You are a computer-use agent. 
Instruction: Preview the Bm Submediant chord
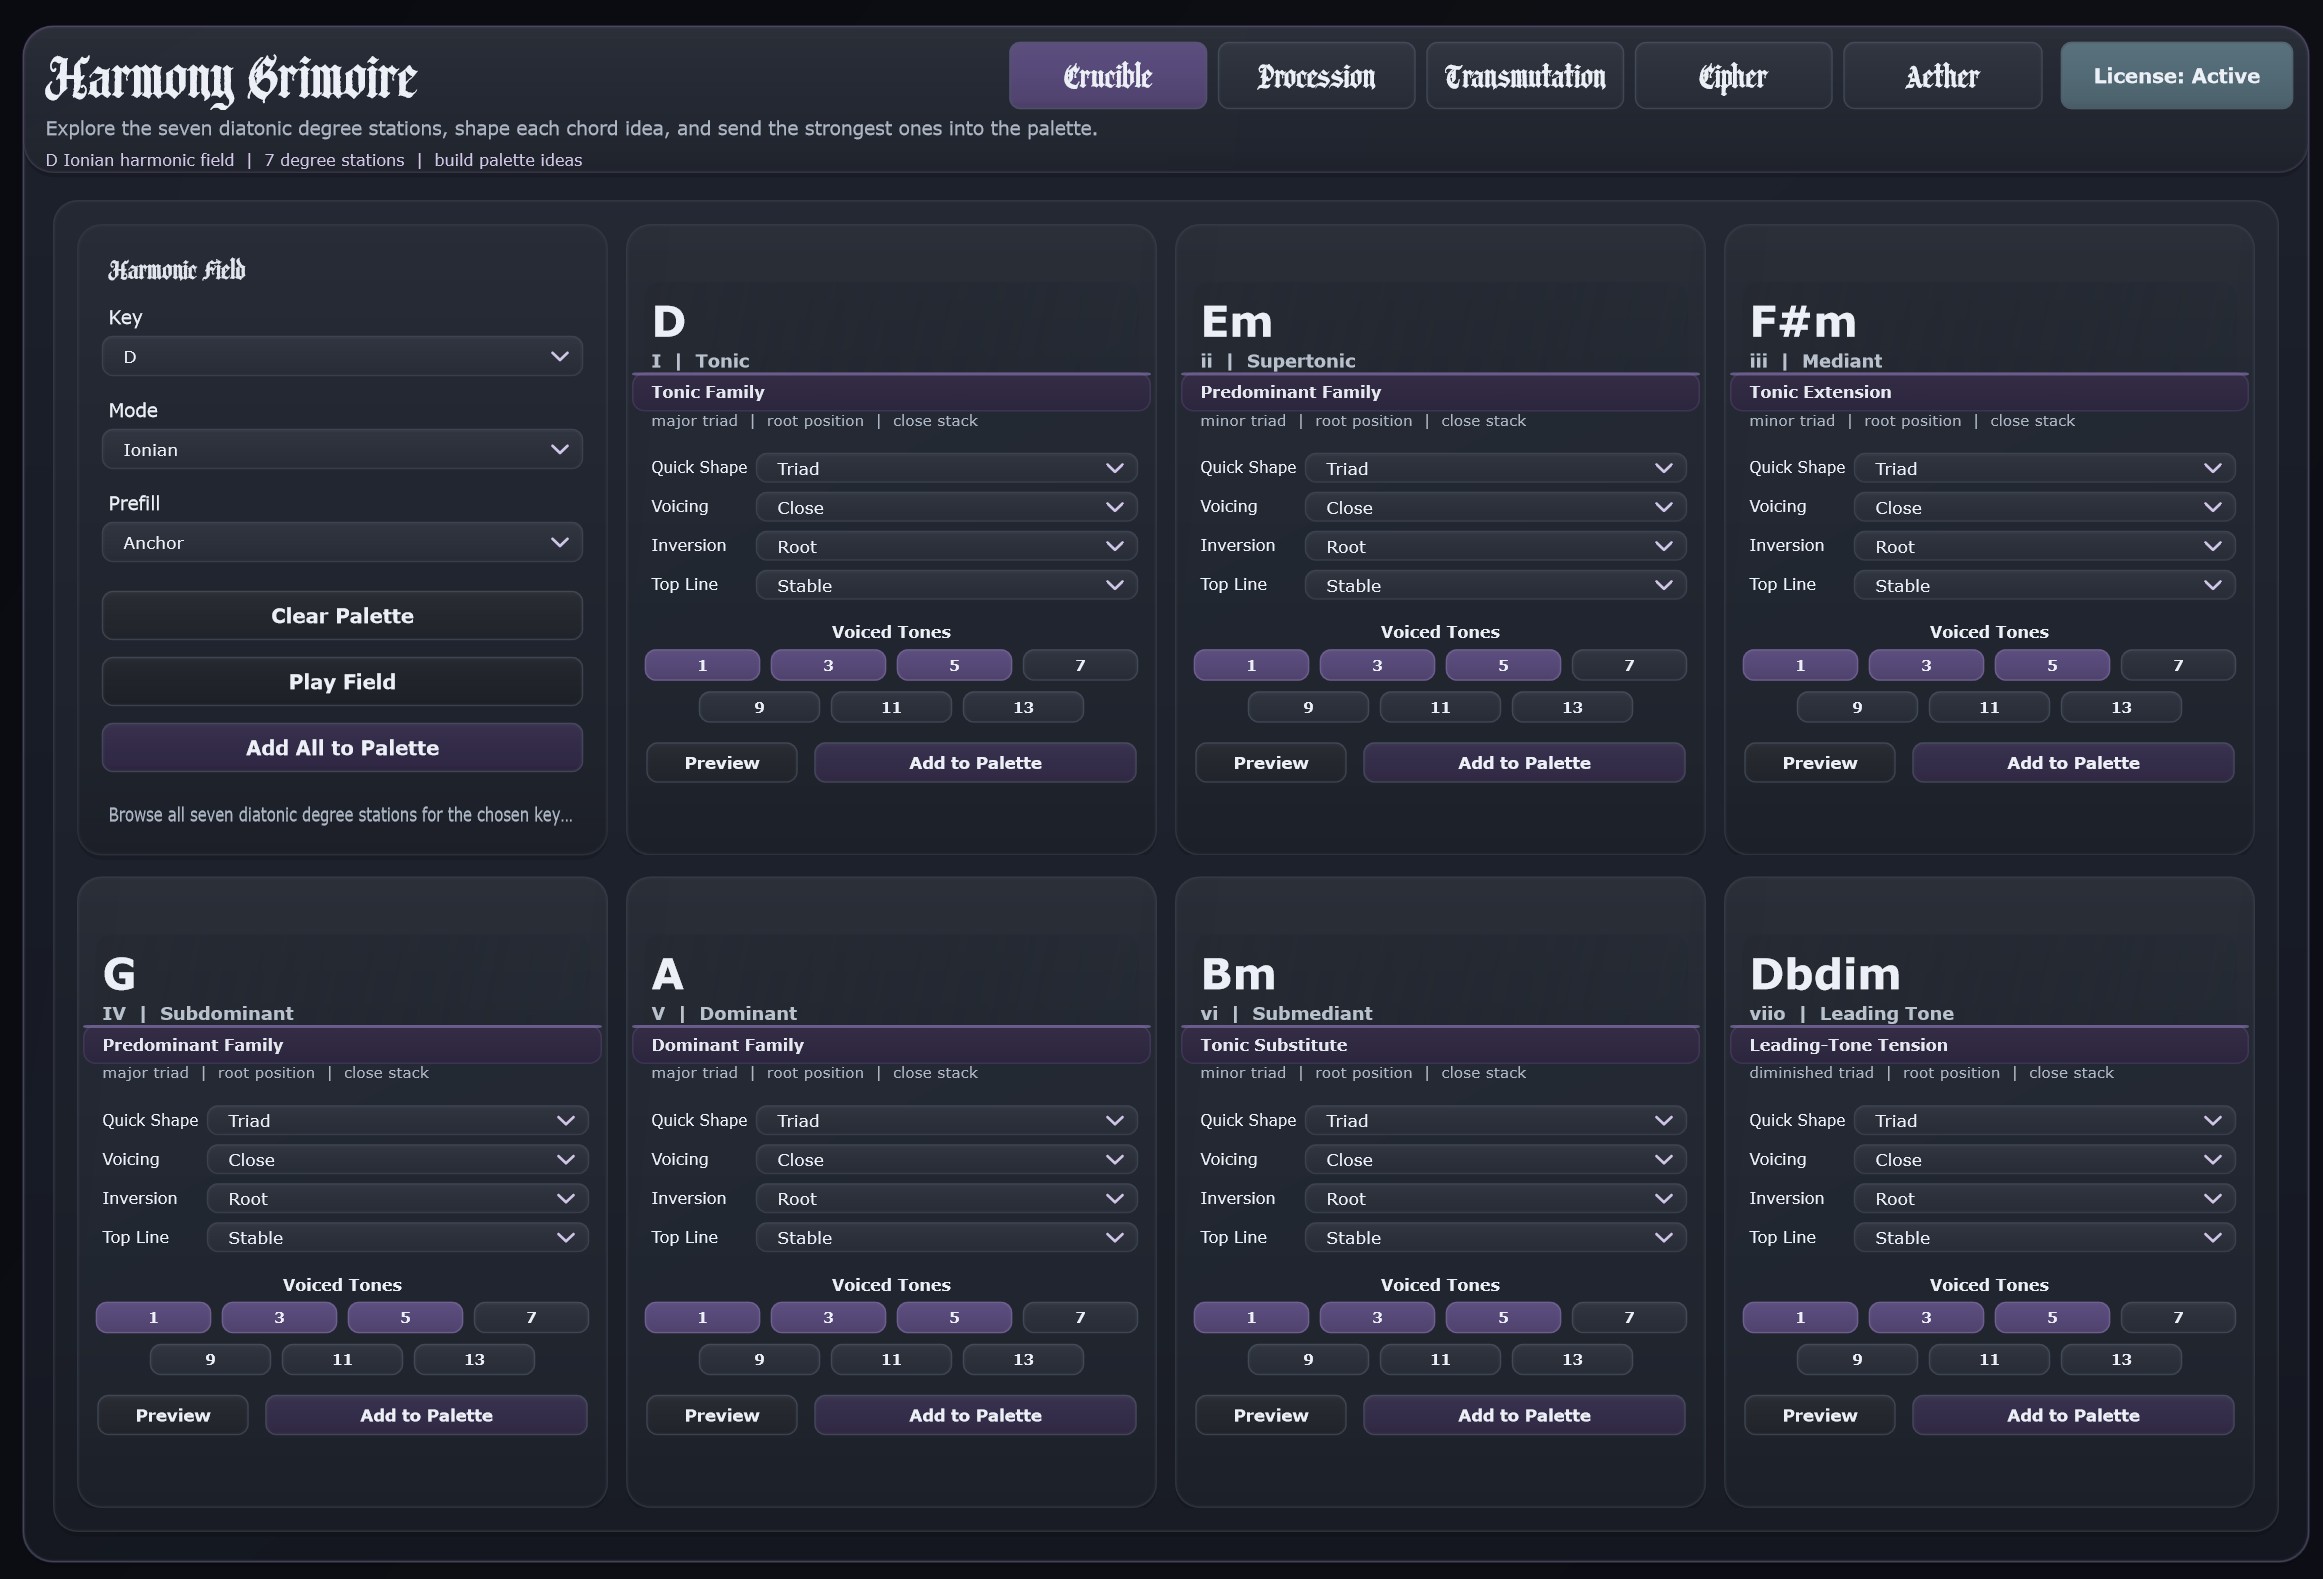point(1270,1415)
